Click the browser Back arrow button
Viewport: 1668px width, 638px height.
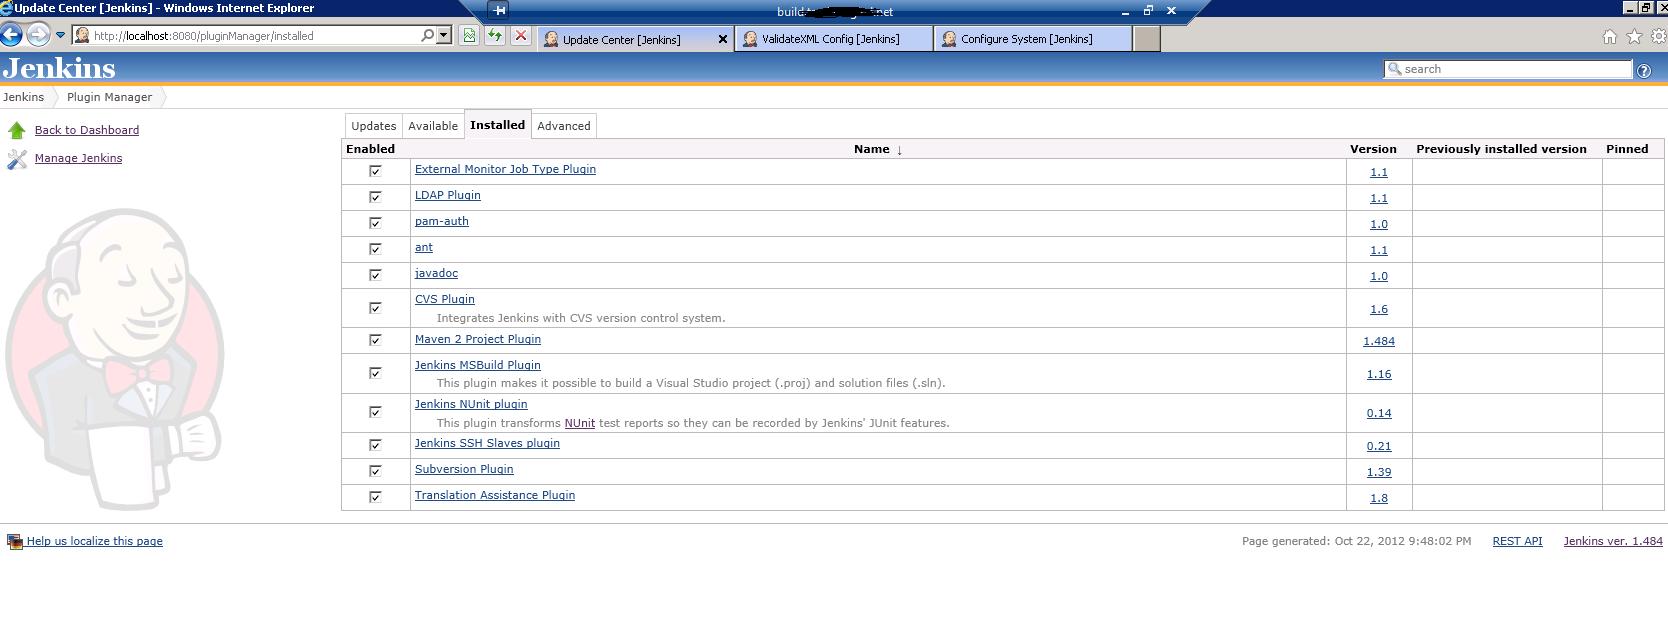12,35
